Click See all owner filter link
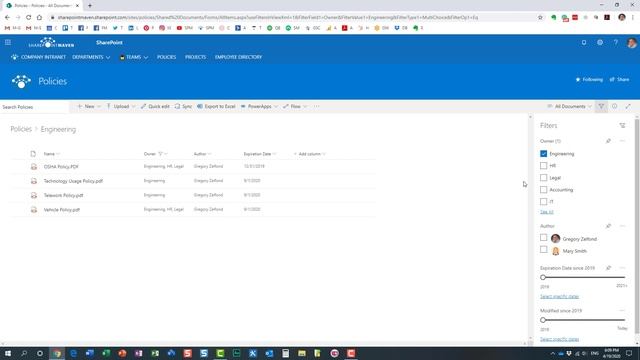This screenshot has width=640, height=360. tap(547, 212)
